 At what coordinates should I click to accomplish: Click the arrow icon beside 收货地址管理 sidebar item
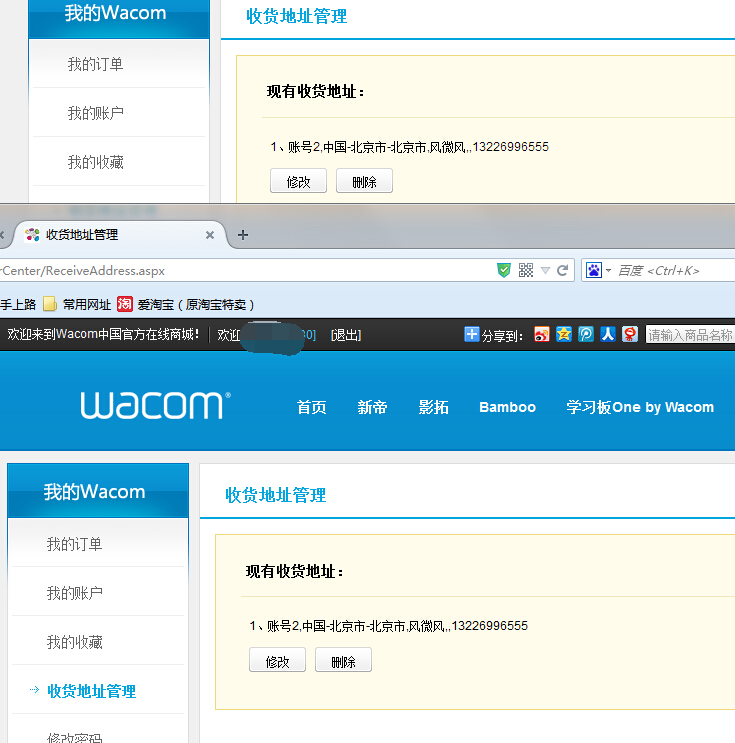coord(35,689)
